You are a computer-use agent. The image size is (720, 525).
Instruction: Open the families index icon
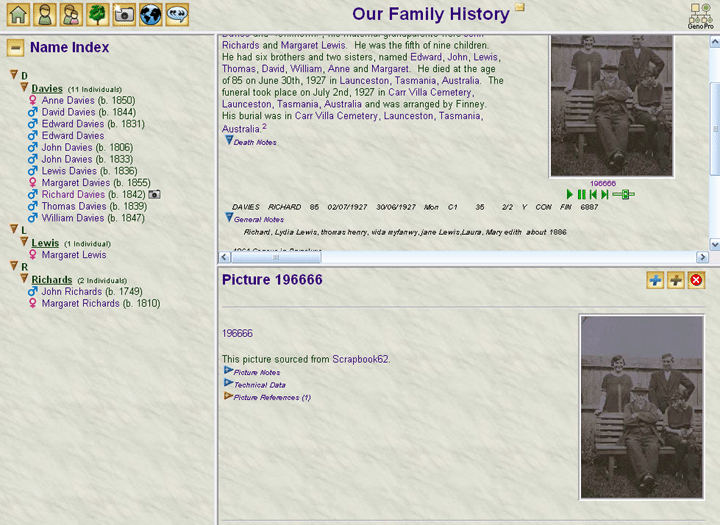click(x=71, y=14)
